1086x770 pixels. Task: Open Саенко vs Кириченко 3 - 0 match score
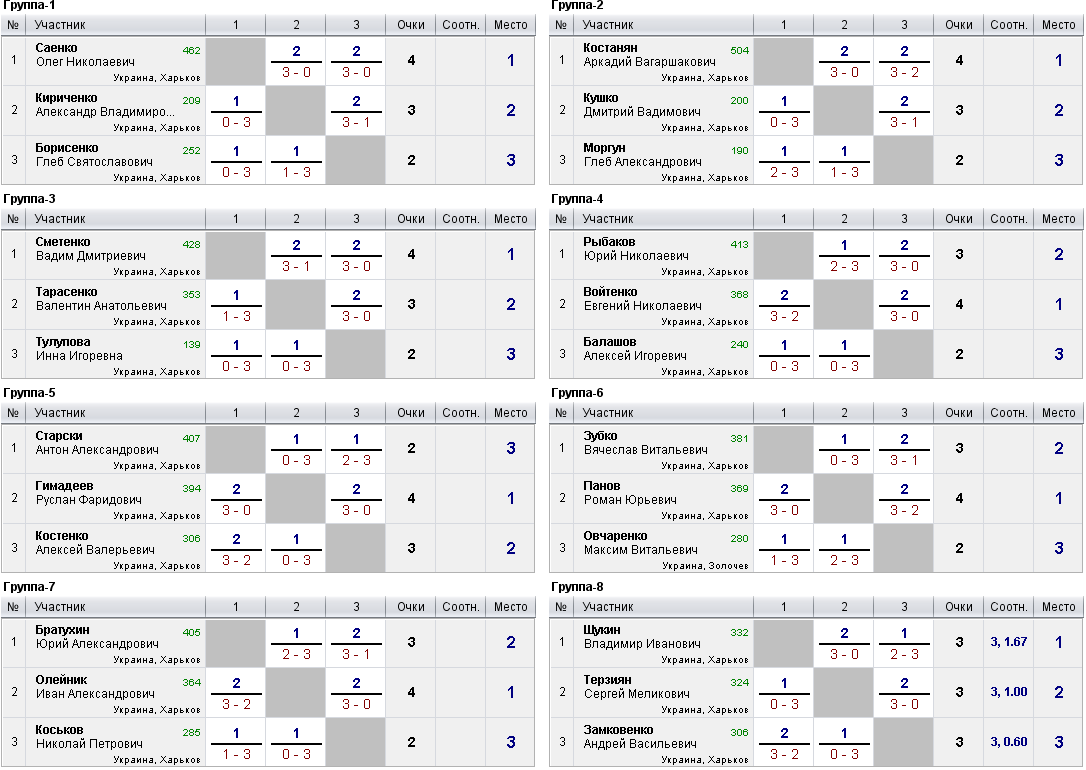[296, 72]
